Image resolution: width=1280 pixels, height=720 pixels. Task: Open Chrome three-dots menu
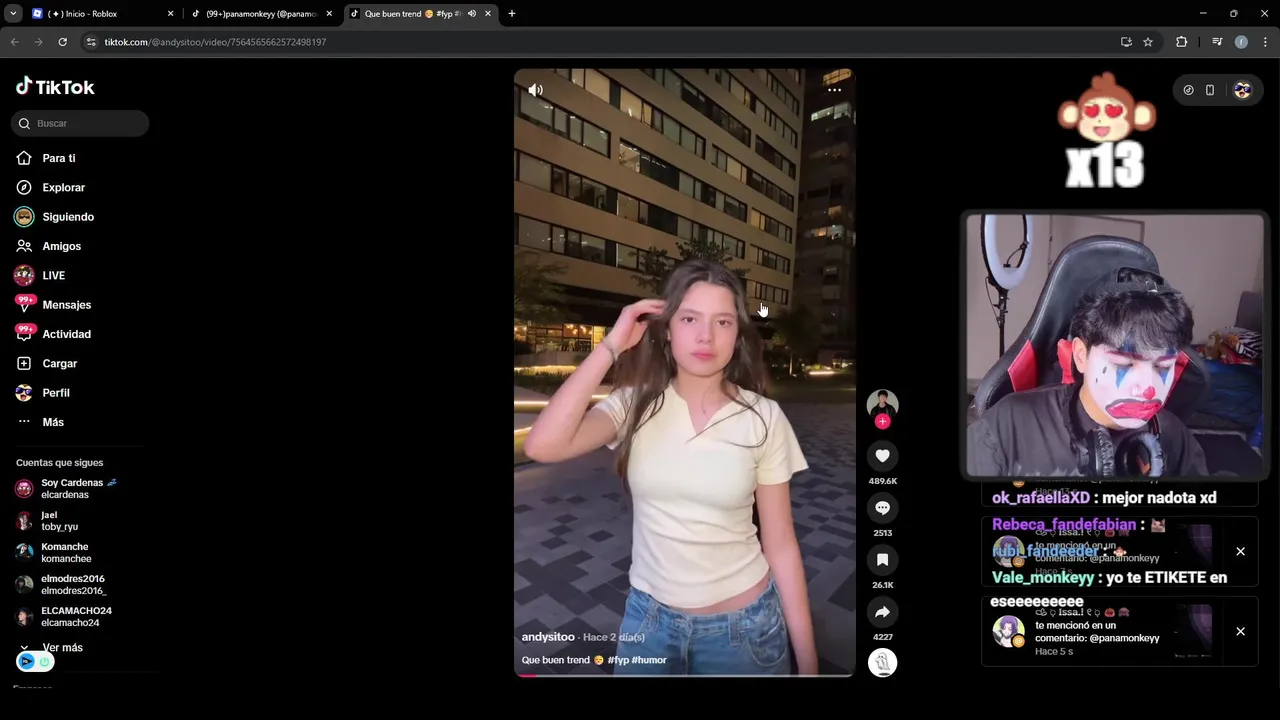tap(1266, 42)
